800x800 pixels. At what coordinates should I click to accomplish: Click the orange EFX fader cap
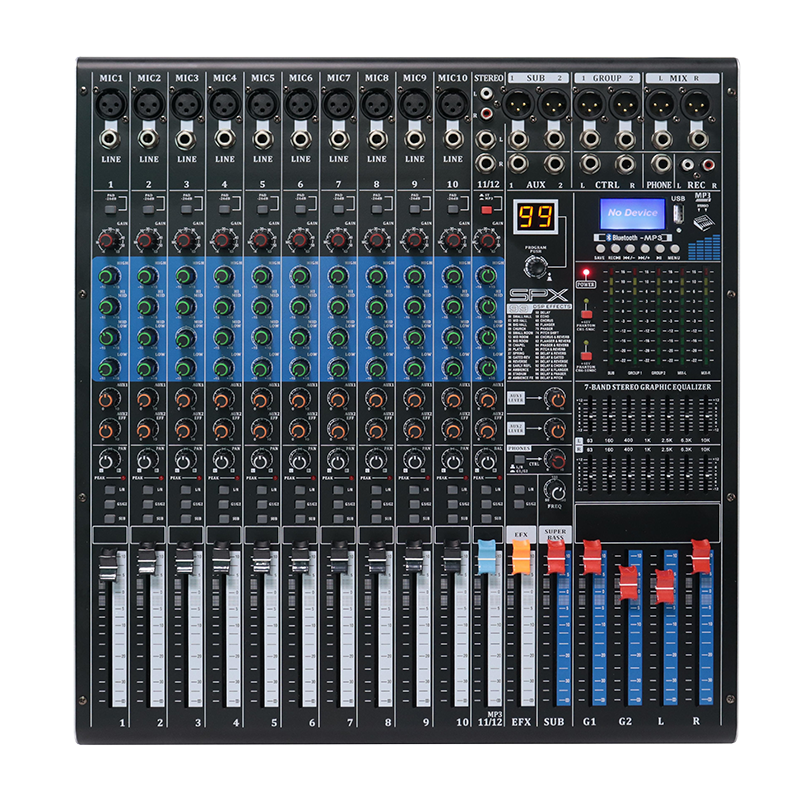(x=521, y=557)
